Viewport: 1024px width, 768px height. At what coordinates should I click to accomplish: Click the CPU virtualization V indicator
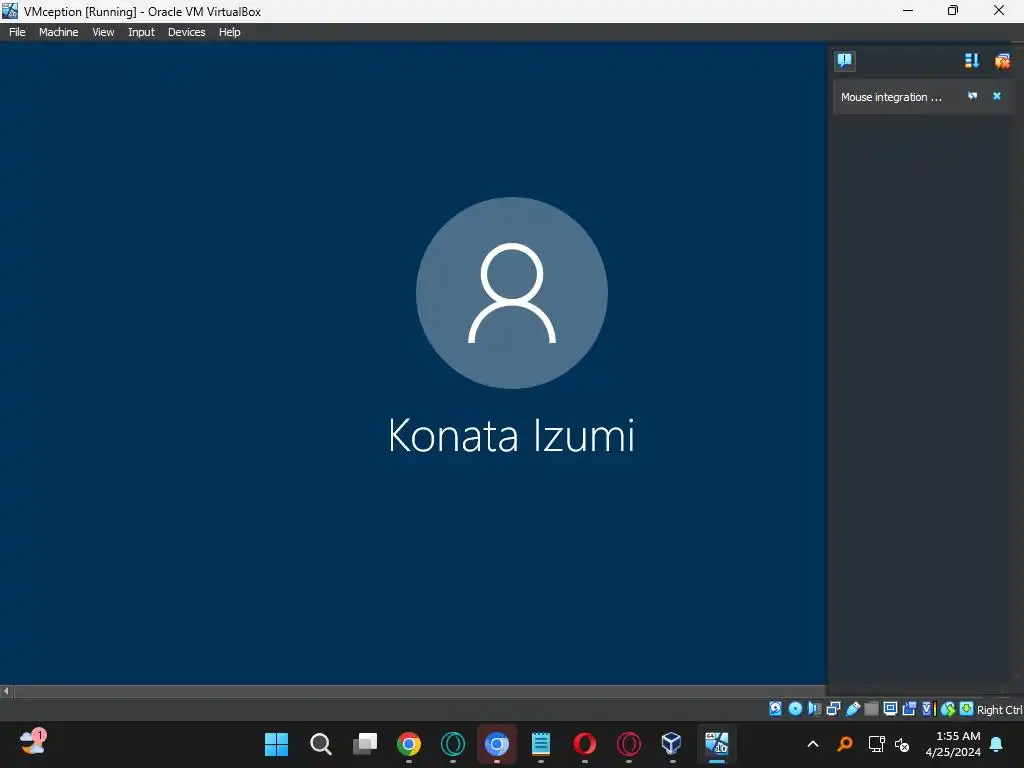928,709
